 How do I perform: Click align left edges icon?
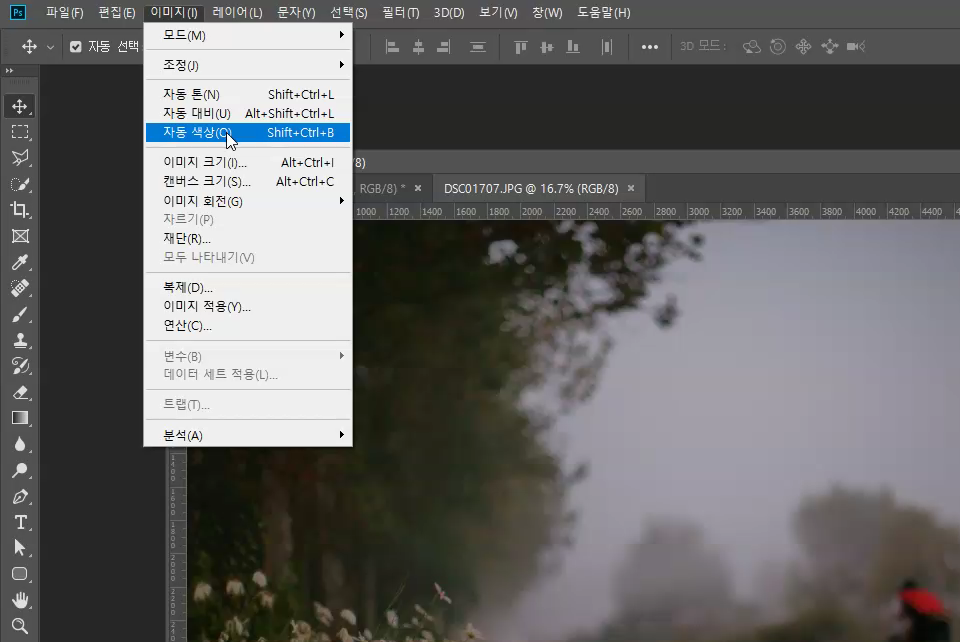click(x=392, y=47)
